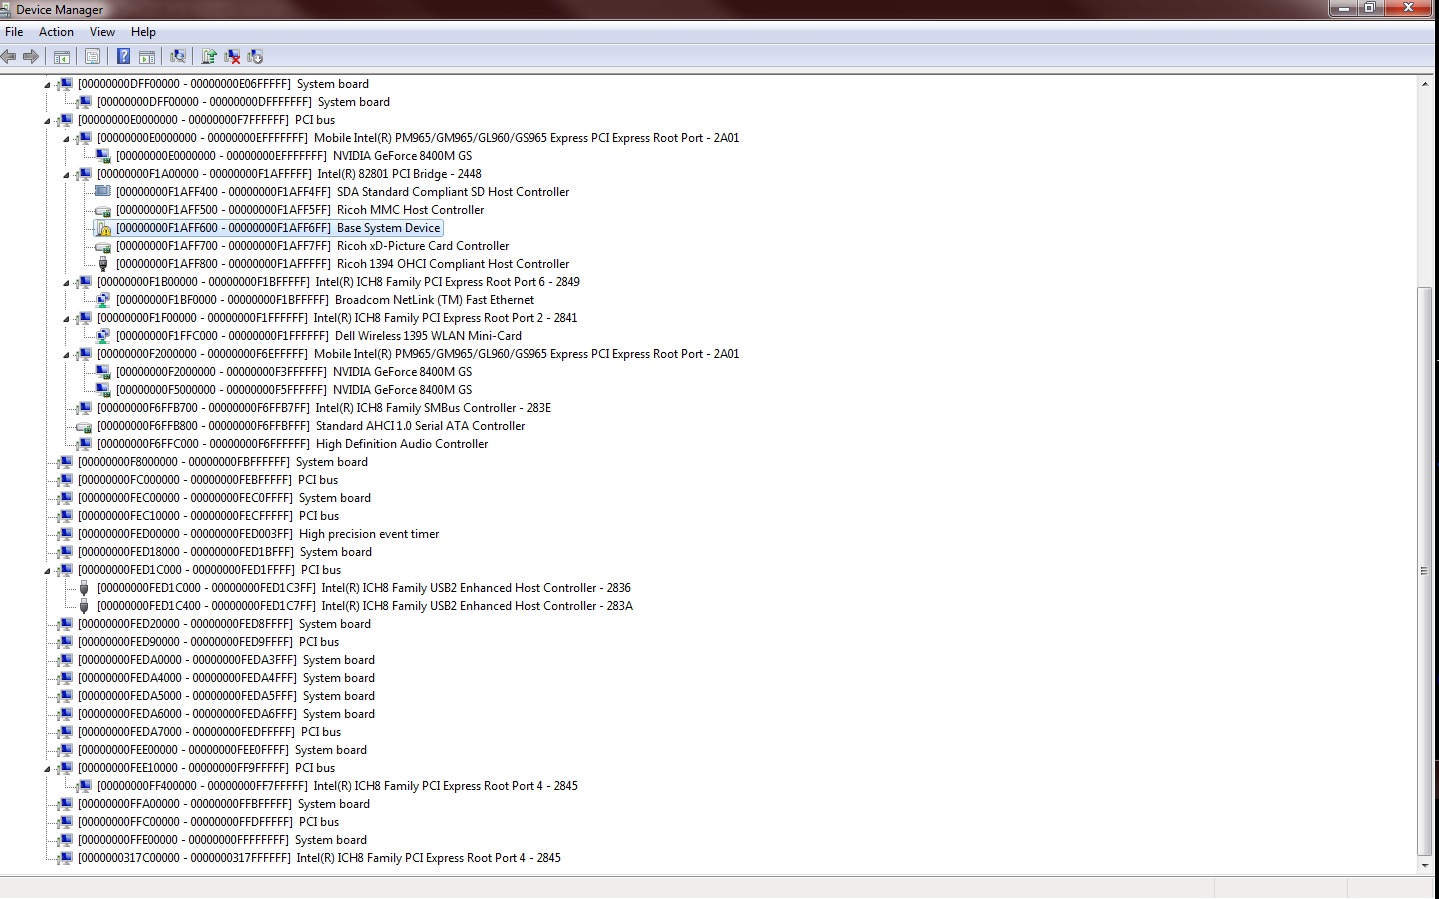Click the Forward arrow in toolbar
1439x899 pixels.
[31, 57]
